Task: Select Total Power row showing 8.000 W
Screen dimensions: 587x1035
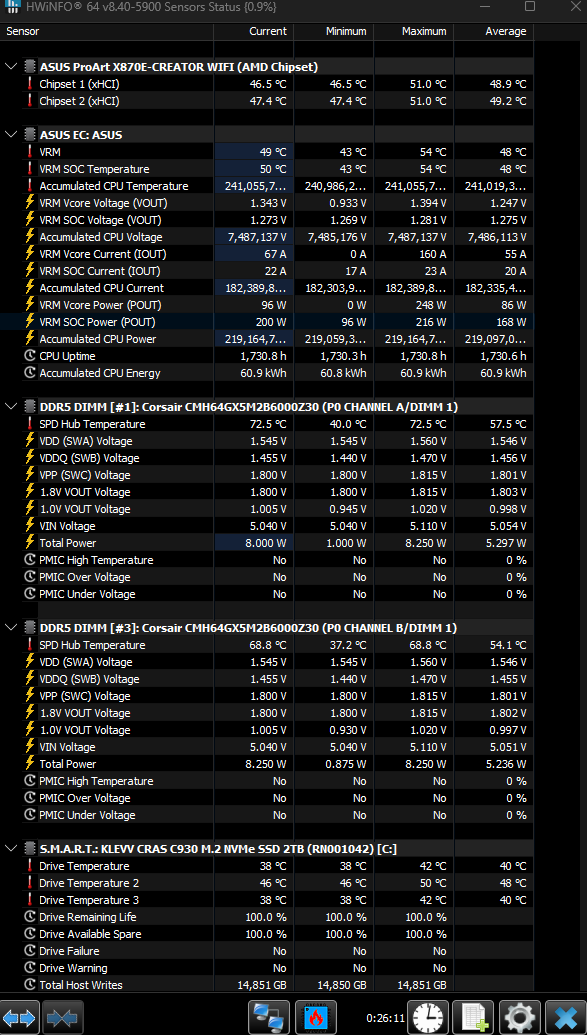Action: point(267,543)
